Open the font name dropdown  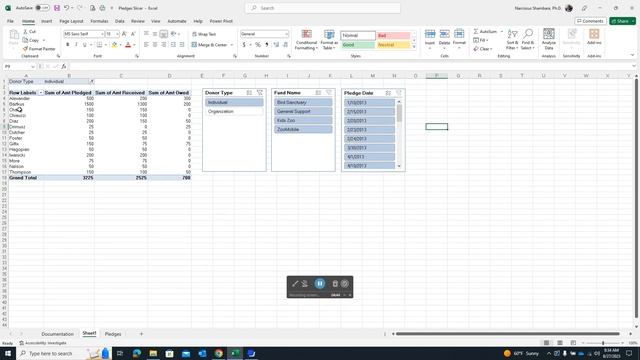[x=102, y=34]
